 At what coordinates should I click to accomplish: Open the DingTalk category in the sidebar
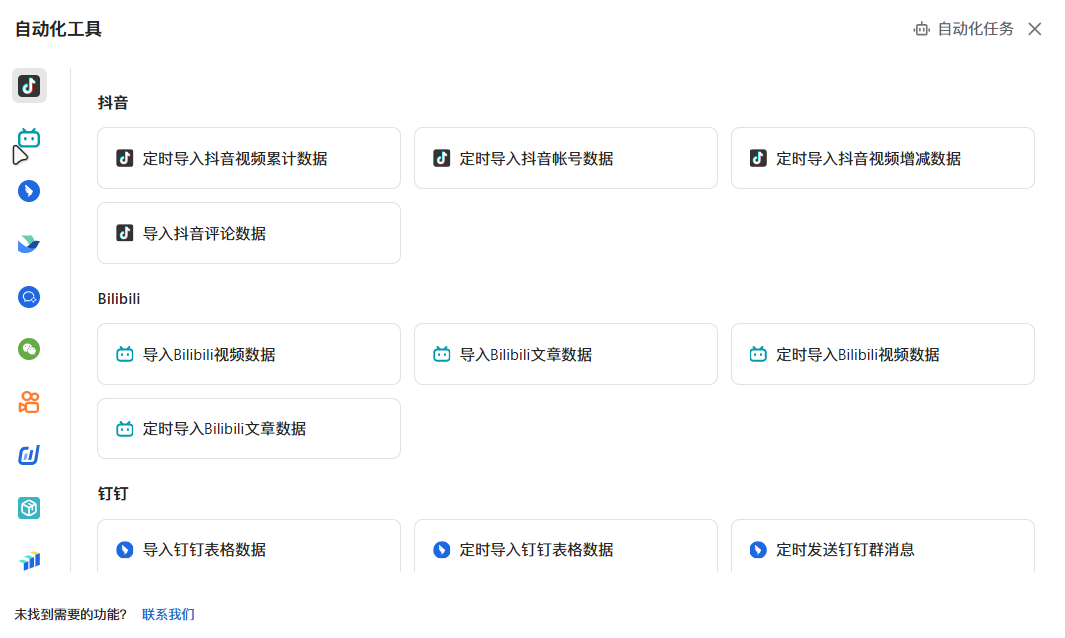tap(29, 191)
